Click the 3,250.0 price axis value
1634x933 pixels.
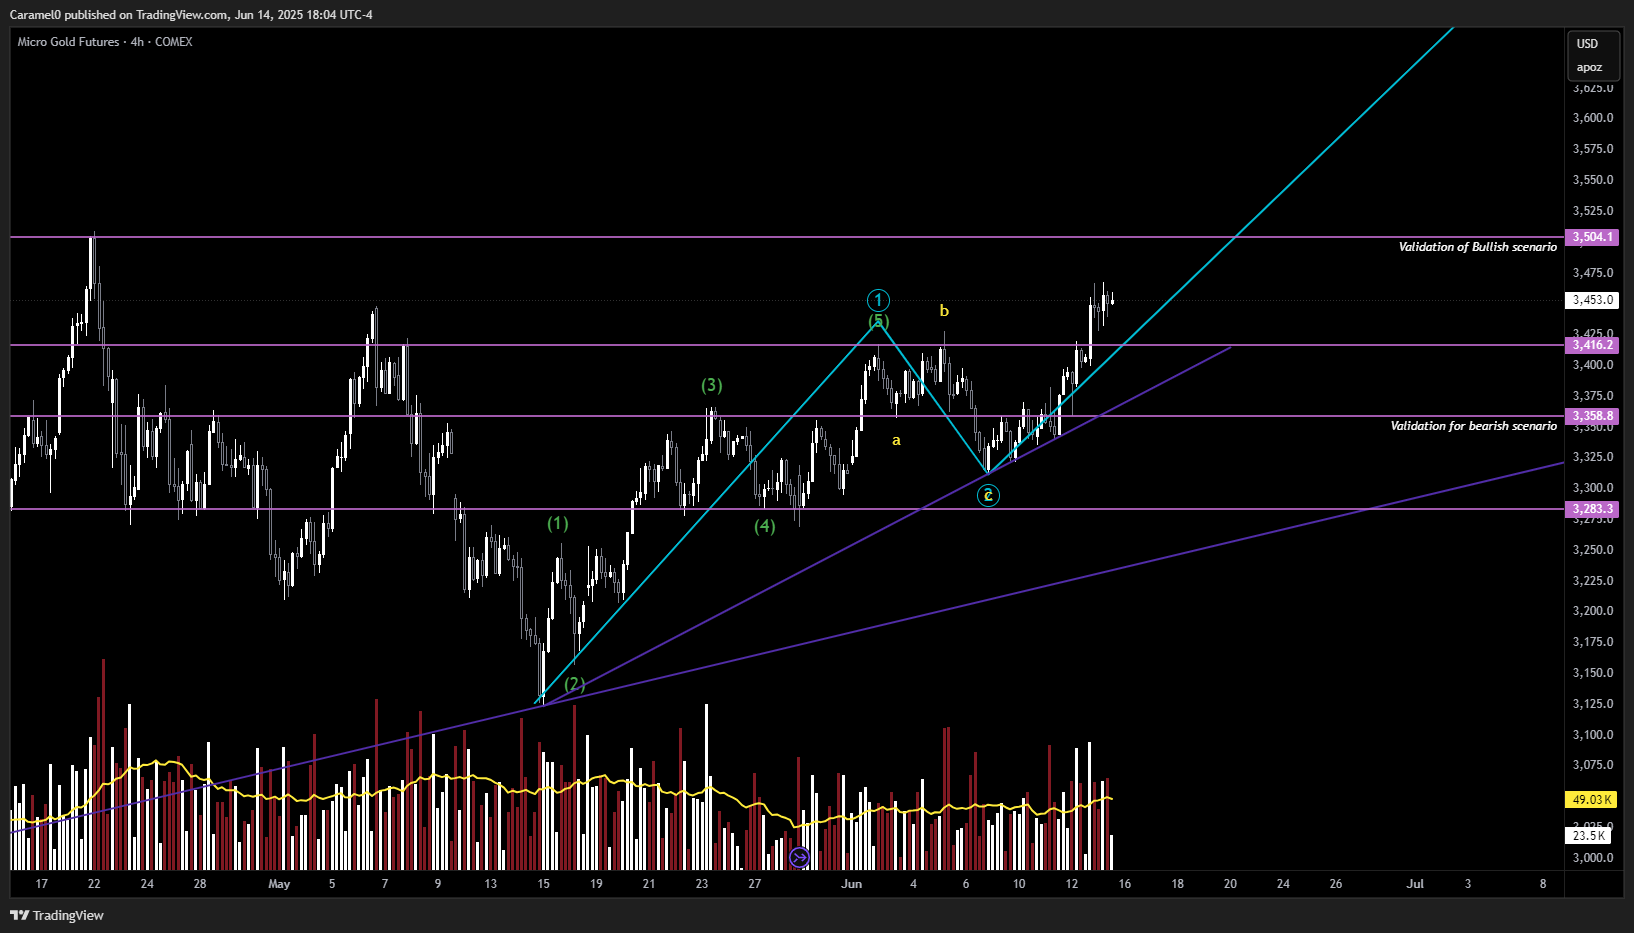[1593, 550]
